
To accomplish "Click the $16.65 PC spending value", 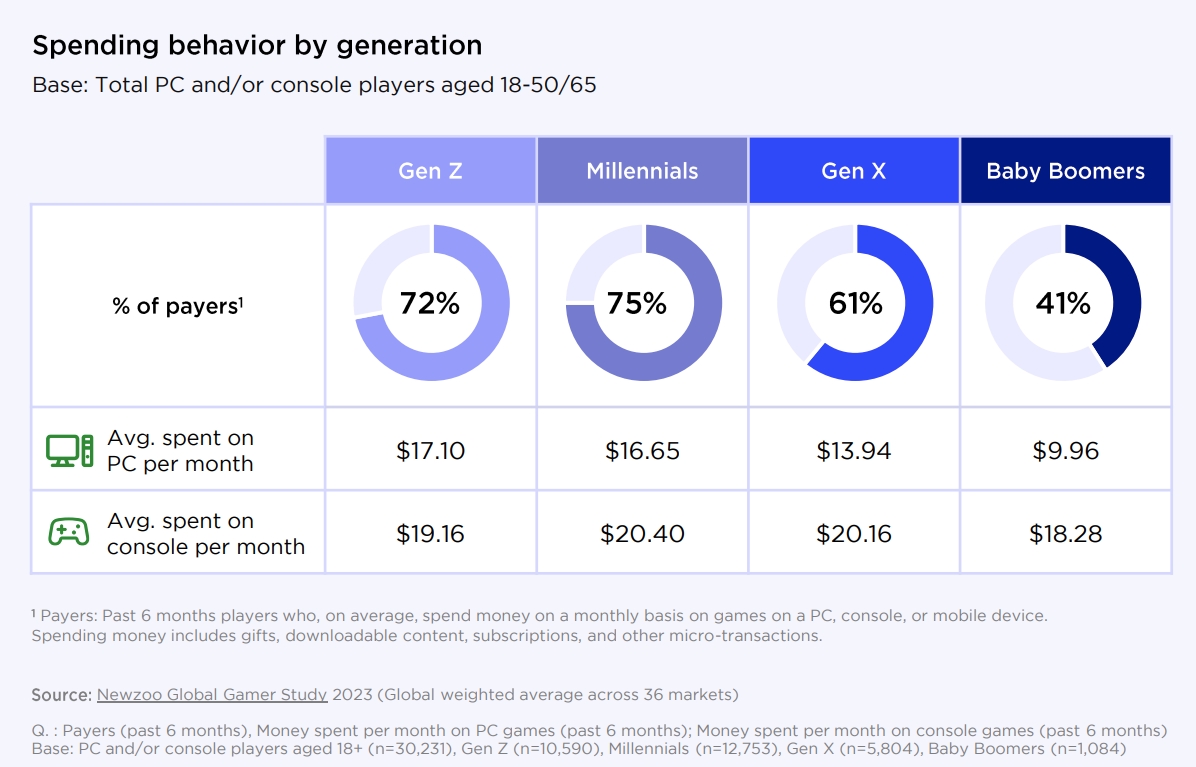I will [x=642, y=451].
